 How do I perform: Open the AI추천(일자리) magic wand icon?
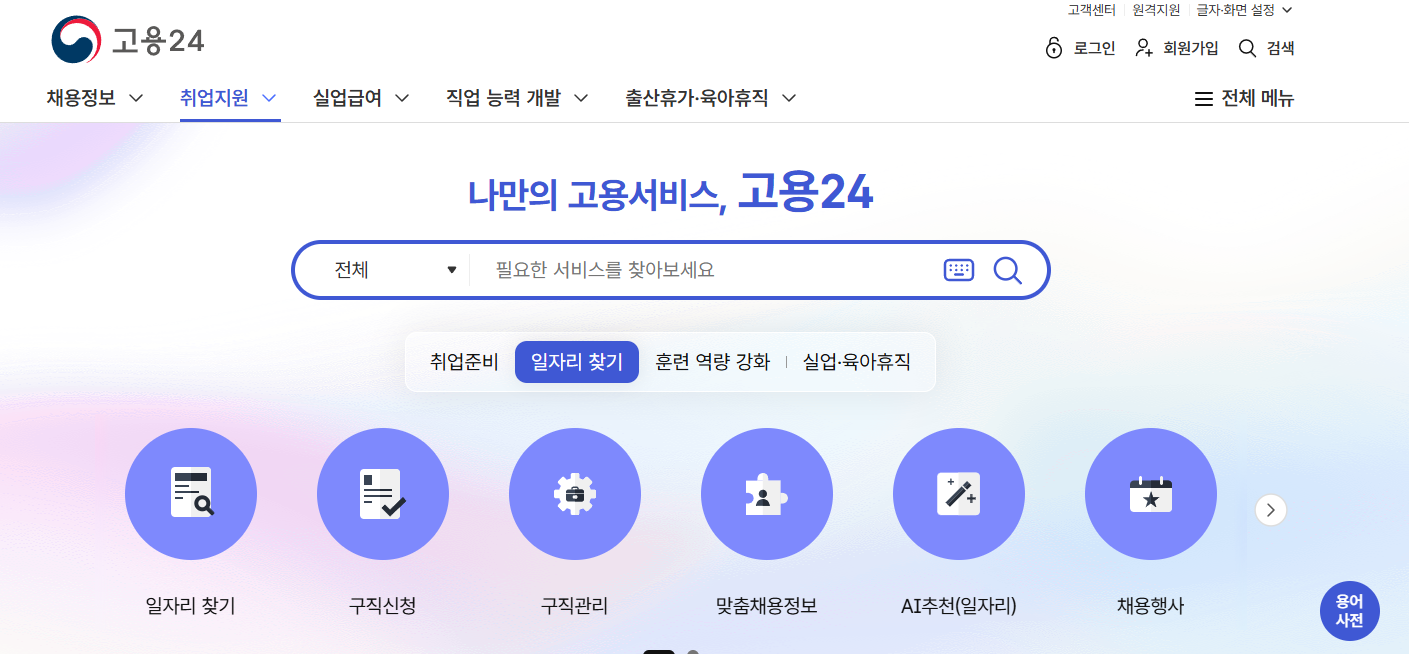click(x=959, y=493)
